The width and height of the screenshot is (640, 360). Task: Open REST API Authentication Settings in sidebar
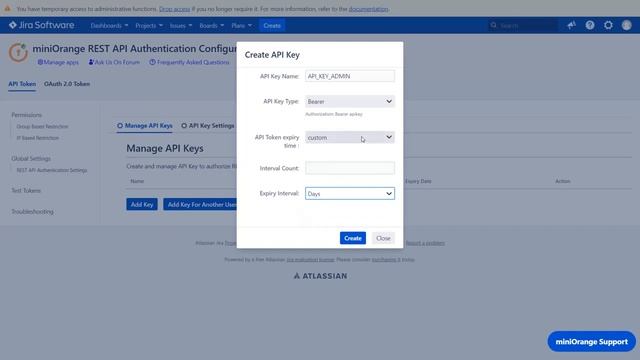52,170
